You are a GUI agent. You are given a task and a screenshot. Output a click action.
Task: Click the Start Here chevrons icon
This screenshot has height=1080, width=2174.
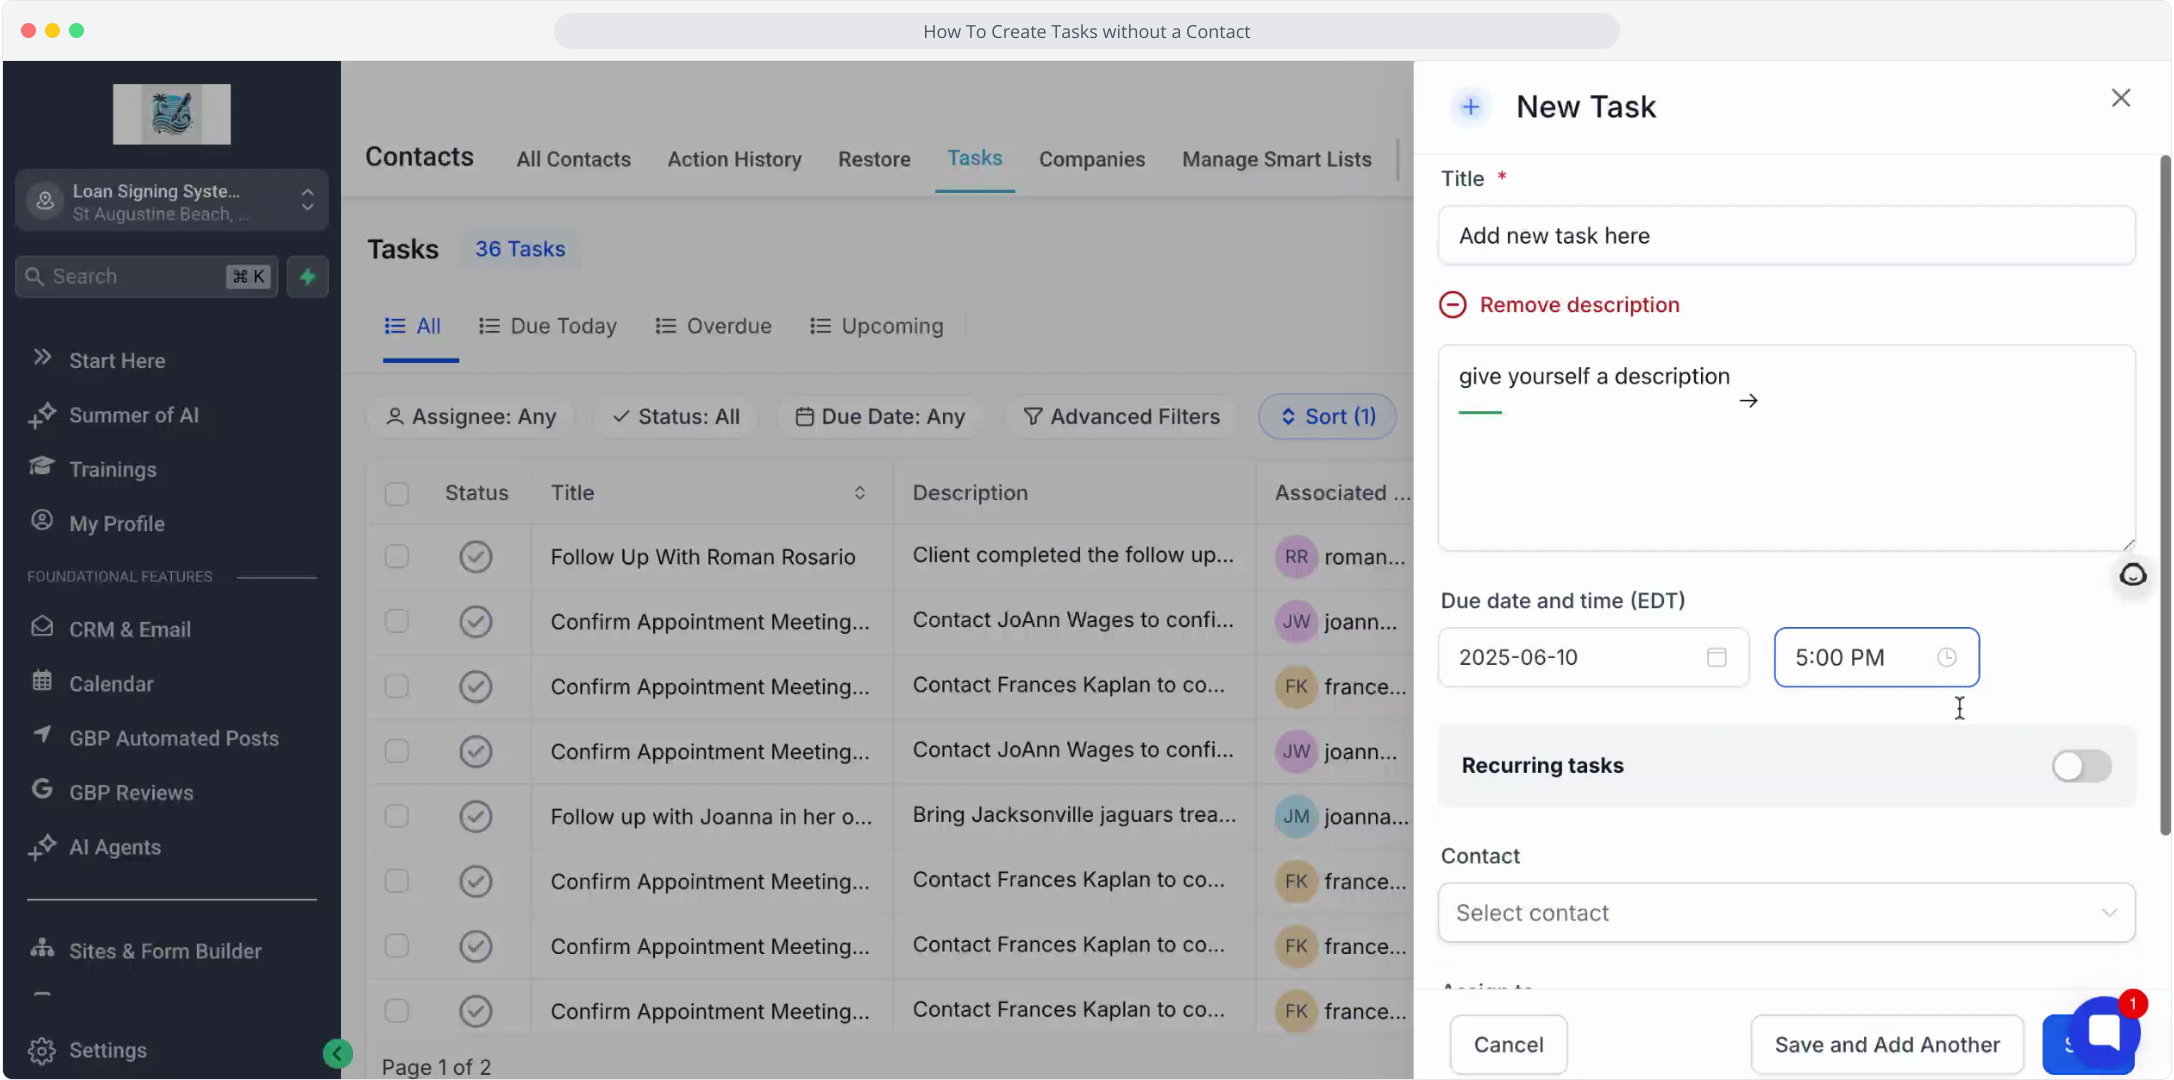42,358
